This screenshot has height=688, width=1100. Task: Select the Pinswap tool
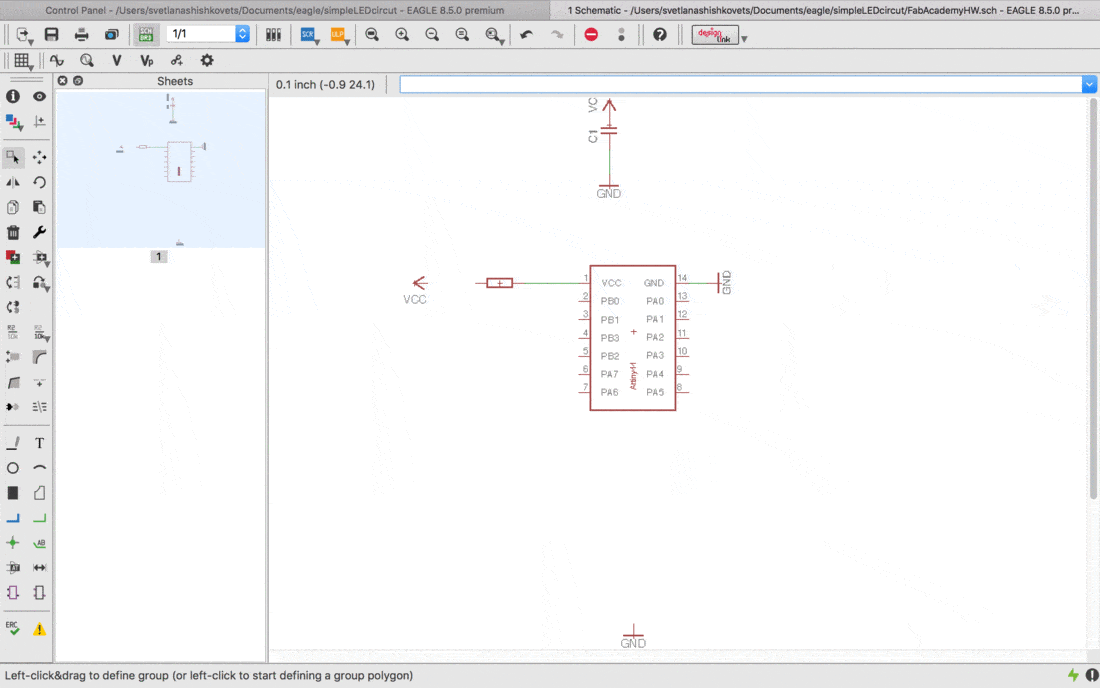coord(13,283)
